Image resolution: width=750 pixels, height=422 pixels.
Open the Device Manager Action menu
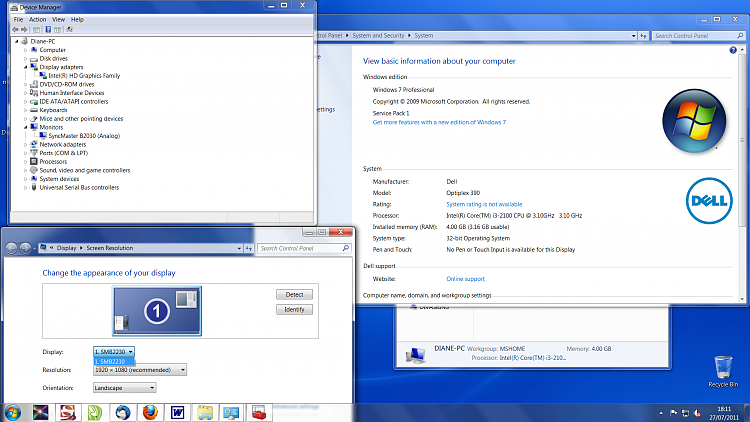[37, 20]
